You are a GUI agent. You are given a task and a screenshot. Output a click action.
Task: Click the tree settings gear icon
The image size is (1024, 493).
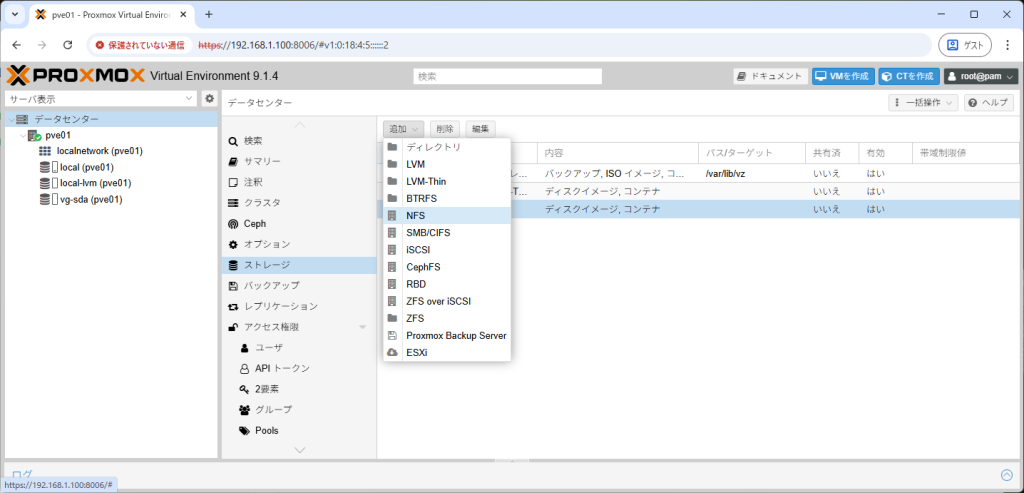(210, 99)
